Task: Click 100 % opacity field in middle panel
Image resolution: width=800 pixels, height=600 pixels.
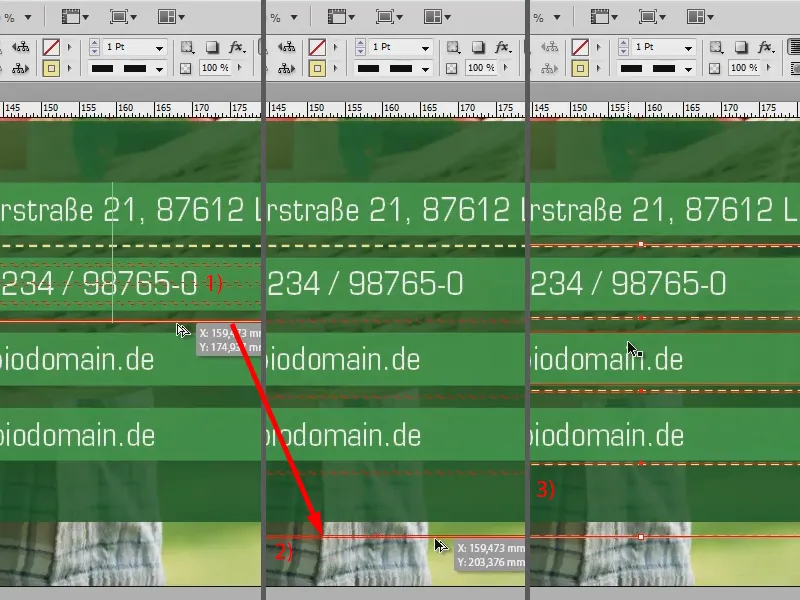Action: coord(481,68)
